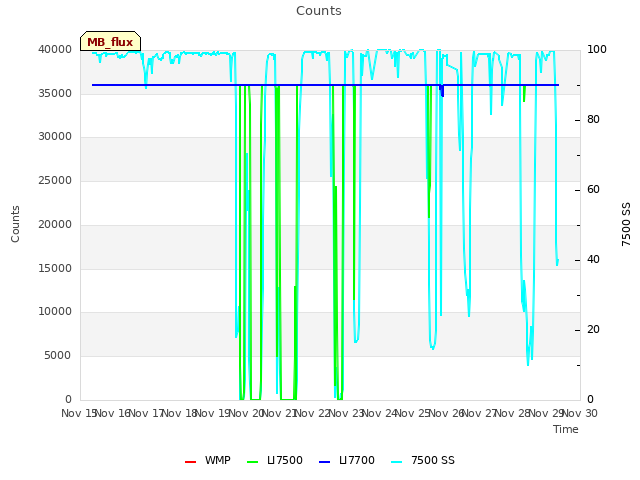Click the 80 tick on right axis

point(593,120)
